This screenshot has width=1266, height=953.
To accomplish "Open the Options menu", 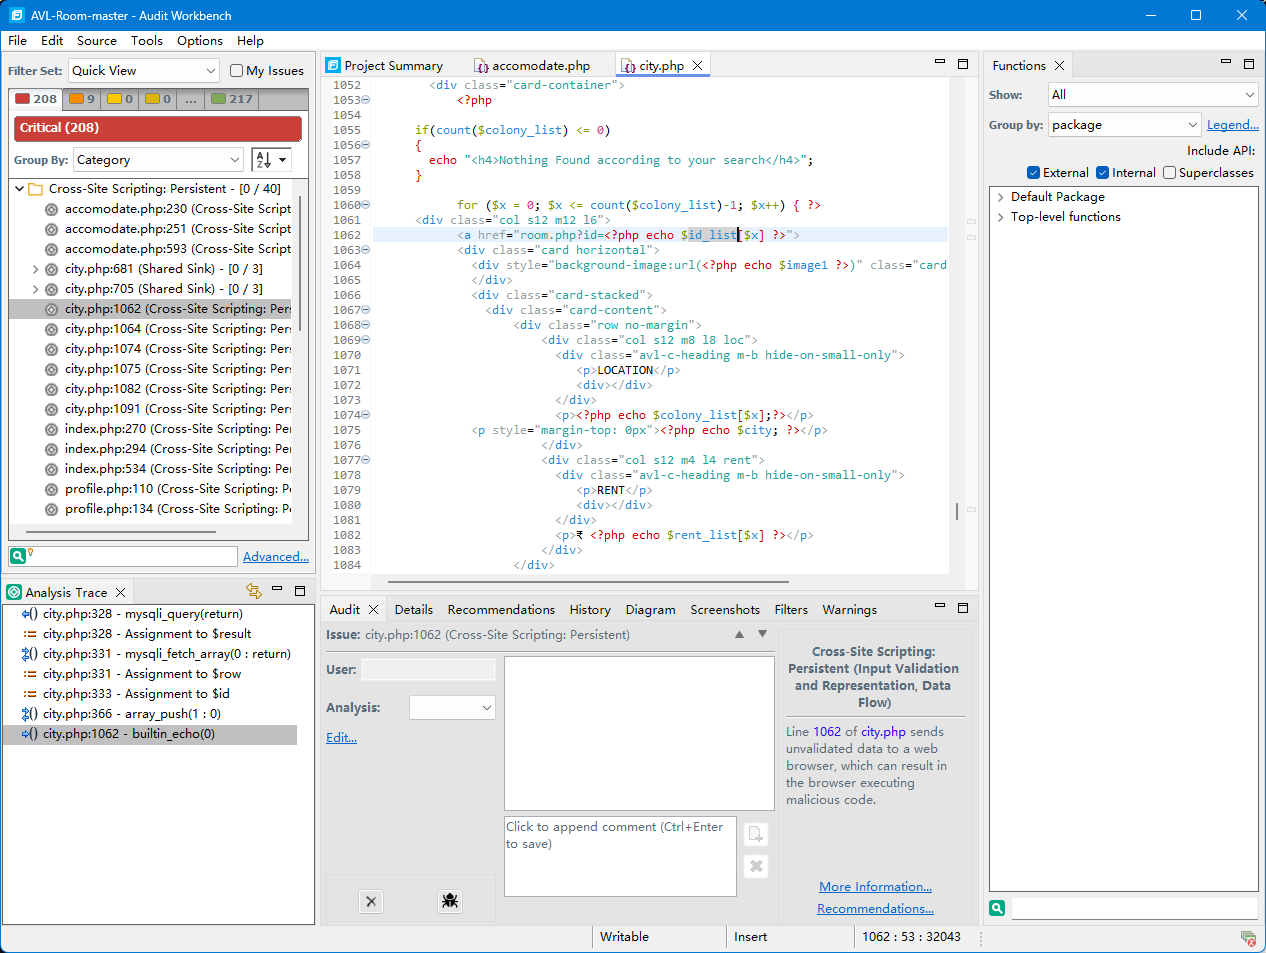I will click(199, 41).
